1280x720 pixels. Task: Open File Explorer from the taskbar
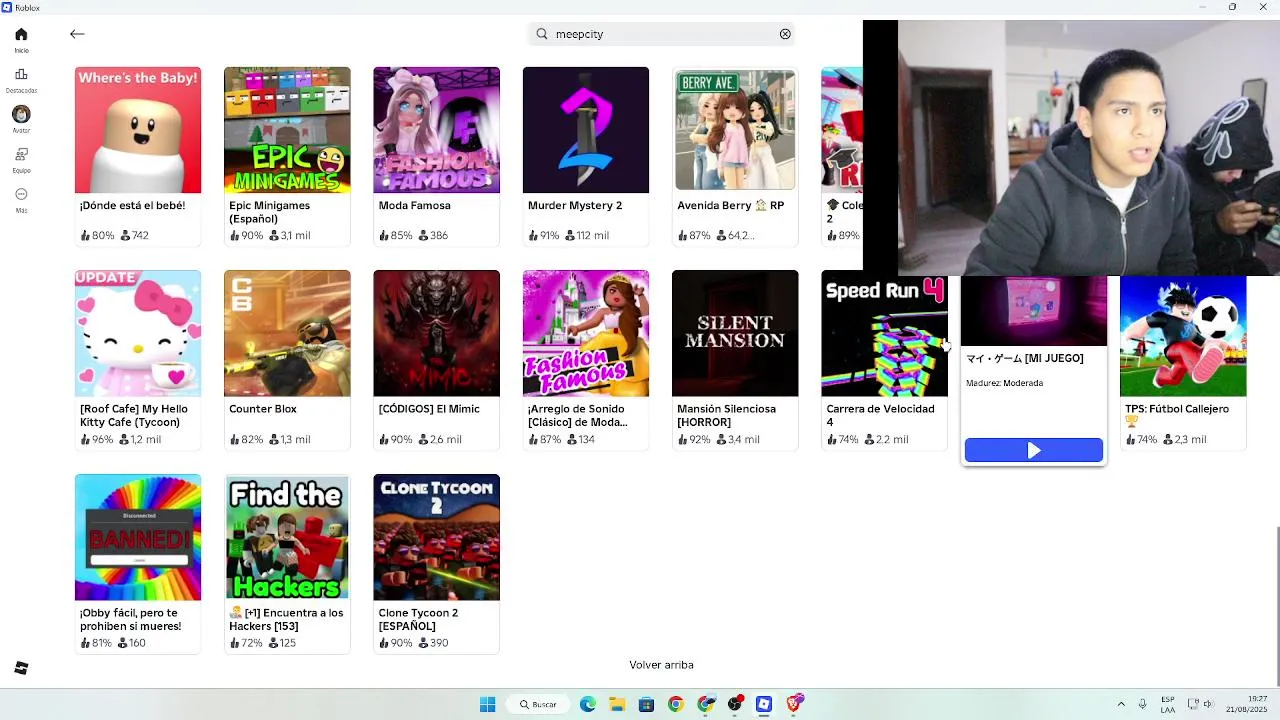click(x=617, y=704)
